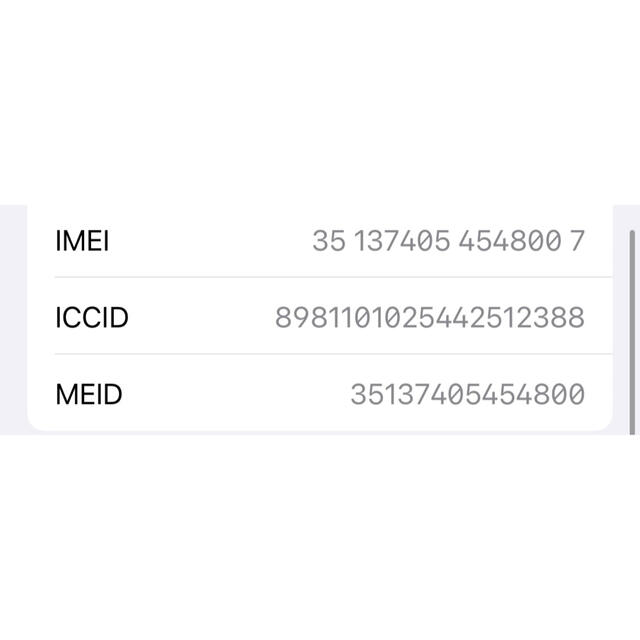Click empty space between MEID label and value
The image size is (640, 640).
click(236, 394)
